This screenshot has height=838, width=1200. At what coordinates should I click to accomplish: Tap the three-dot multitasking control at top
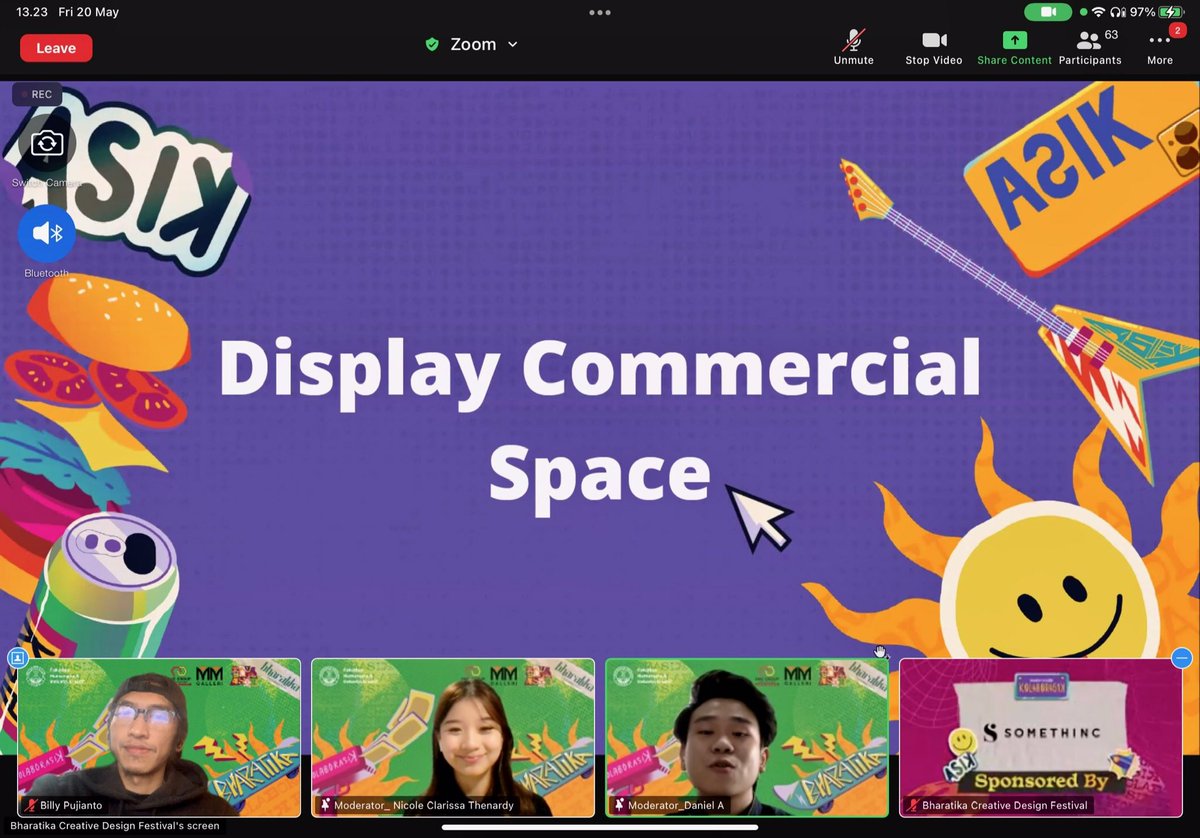[600, 12]
